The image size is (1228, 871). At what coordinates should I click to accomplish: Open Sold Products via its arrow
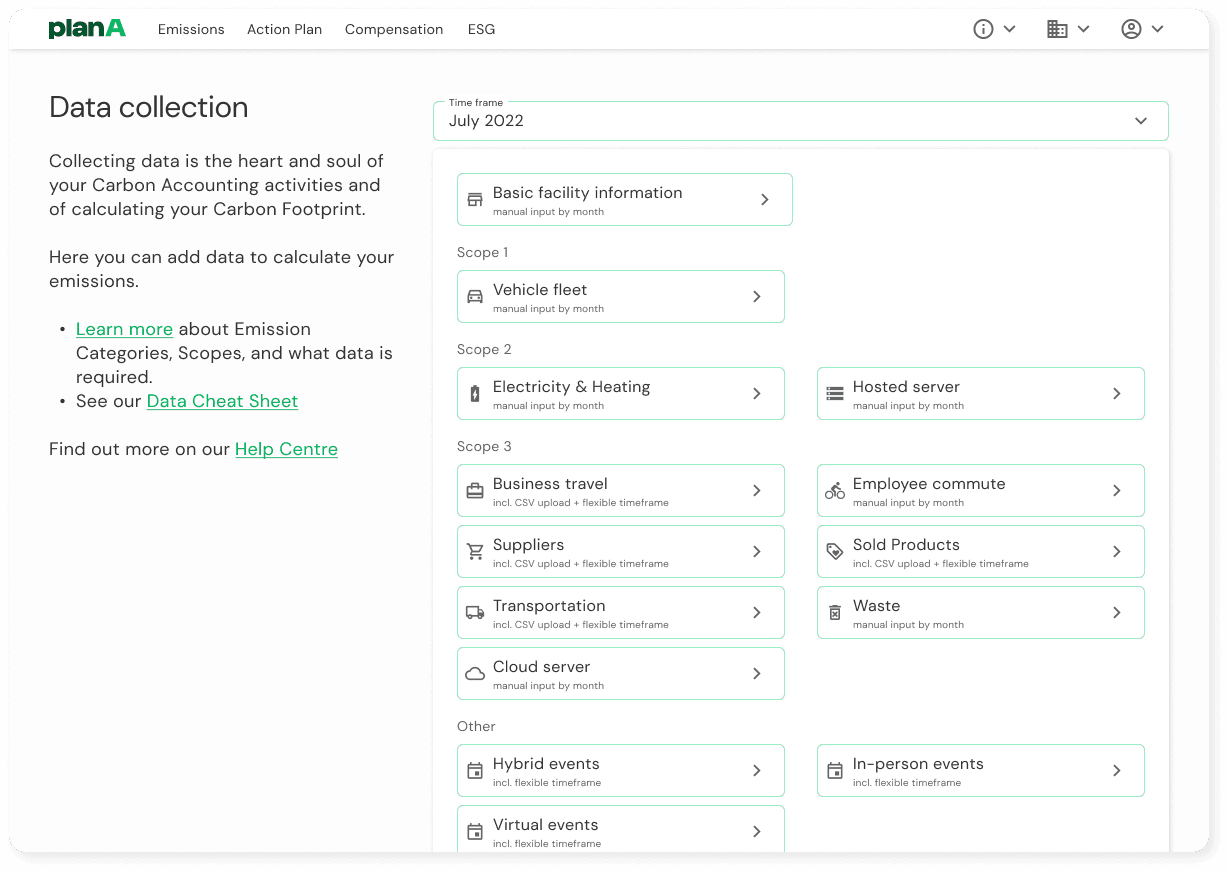[1117, 552]
